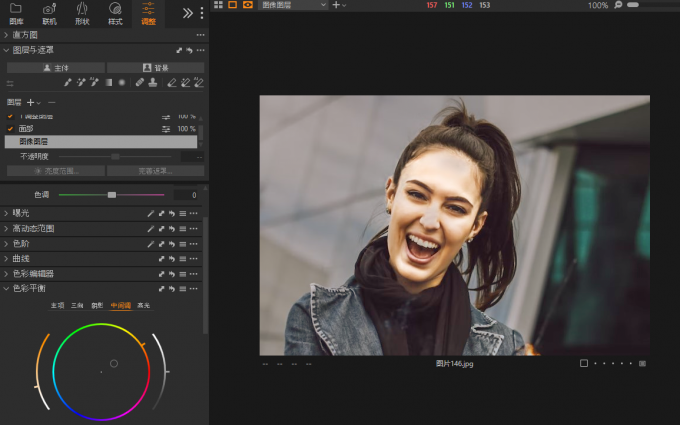Click the 完善遮罩... refine mask button
Image resolution: width=680 pixels, height=425 pixels.
(x=155, y=171)
